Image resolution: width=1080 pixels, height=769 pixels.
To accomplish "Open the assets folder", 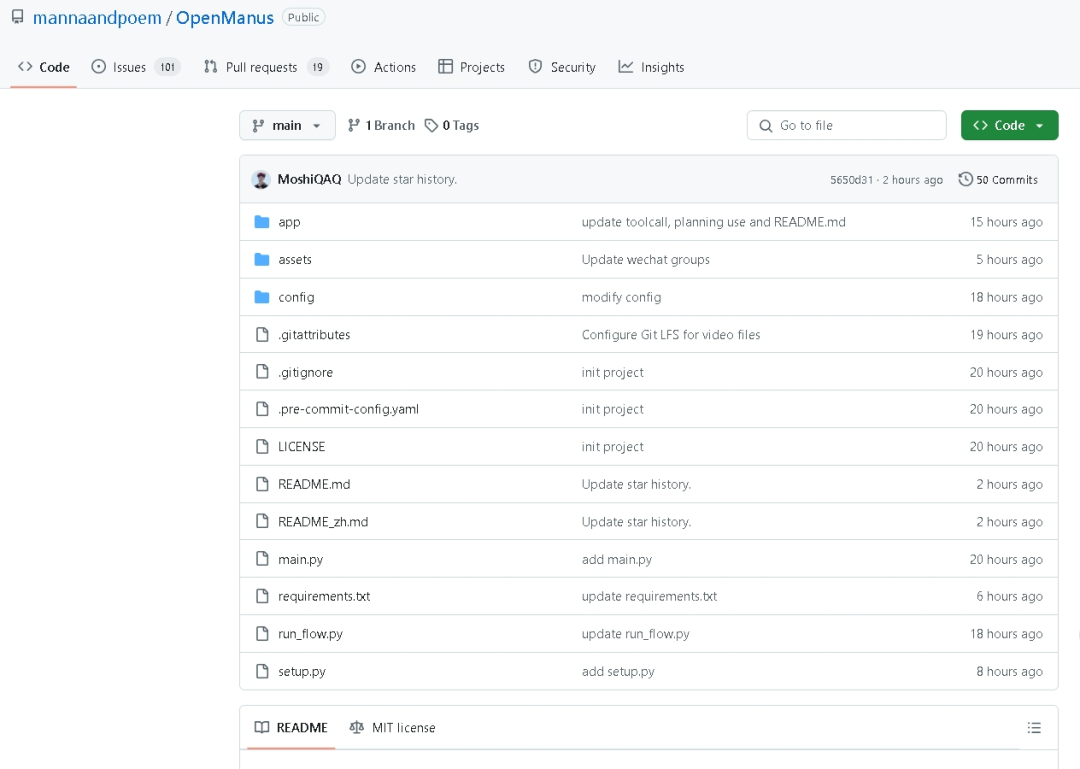I will 295,260.
